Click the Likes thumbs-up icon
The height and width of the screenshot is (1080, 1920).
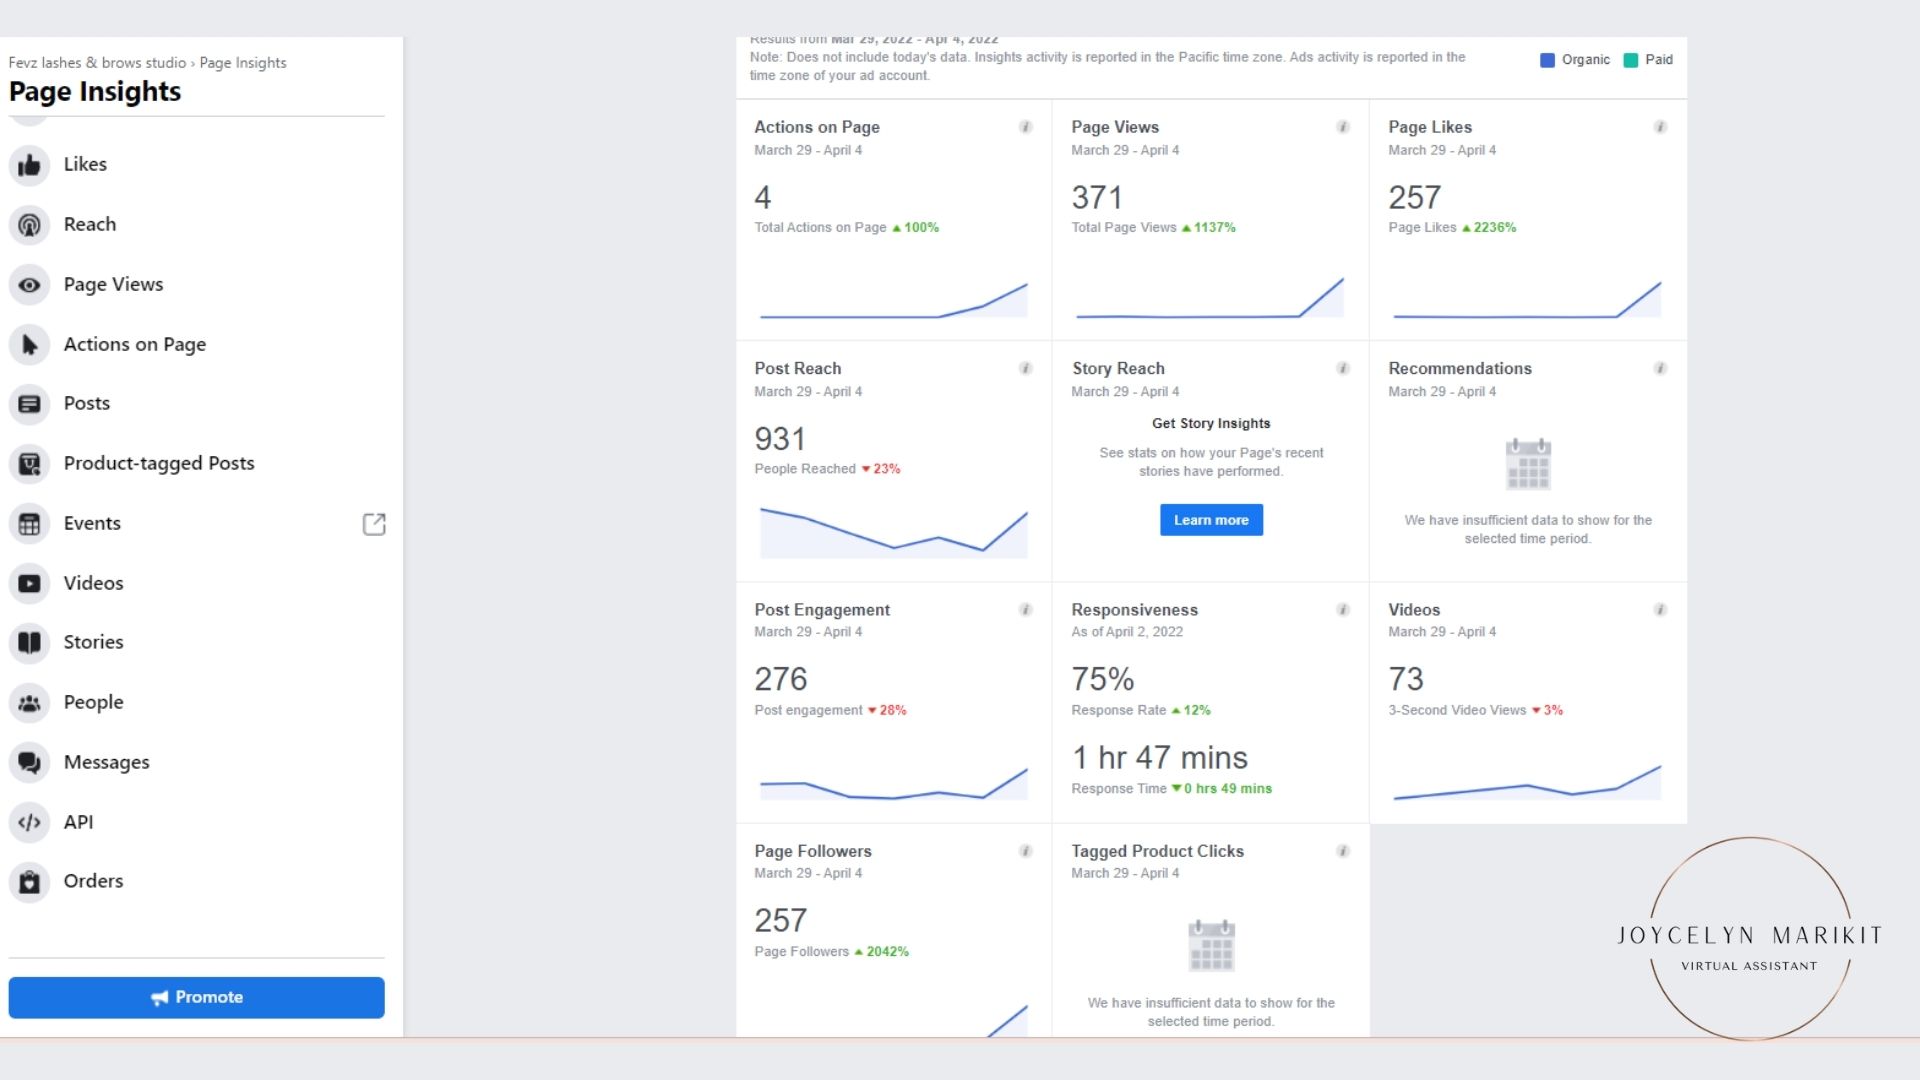pos(29,165)
